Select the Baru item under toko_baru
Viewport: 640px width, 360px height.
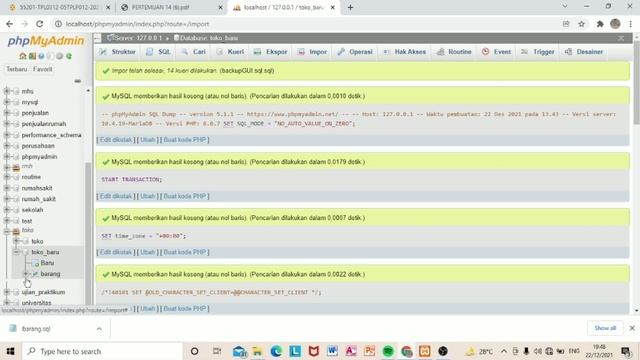click(x=47, y=263)
